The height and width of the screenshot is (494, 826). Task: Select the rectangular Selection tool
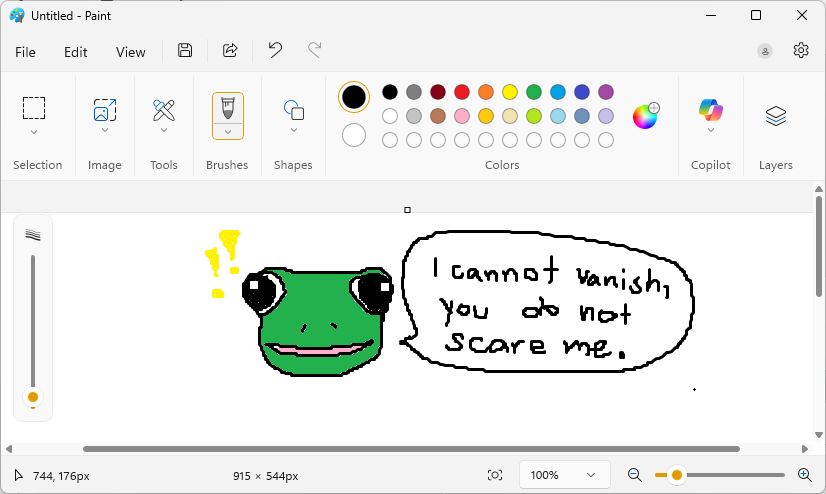[34, 108]
